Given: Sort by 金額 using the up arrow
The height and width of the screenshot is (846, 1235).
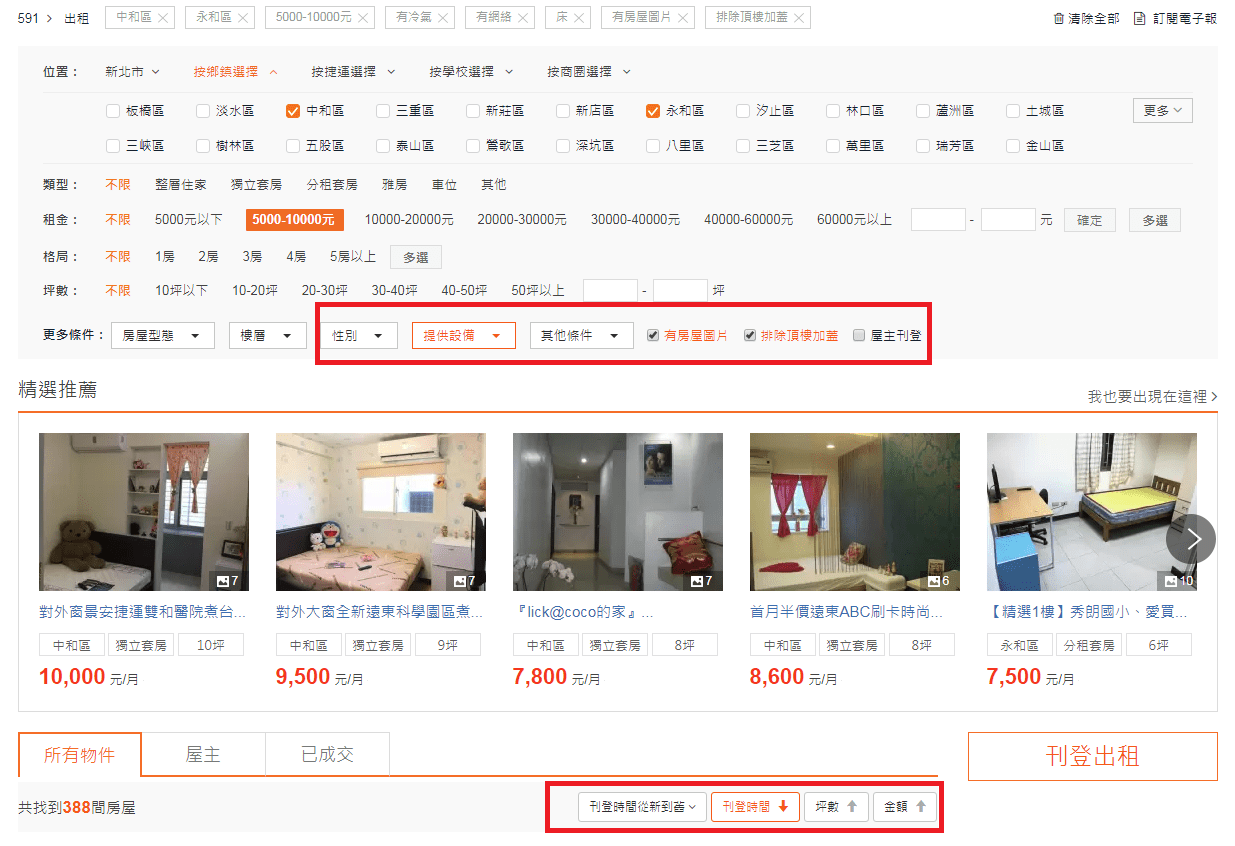Looking at the screenshot, I should pyautogui.click(x=905, y=806).
